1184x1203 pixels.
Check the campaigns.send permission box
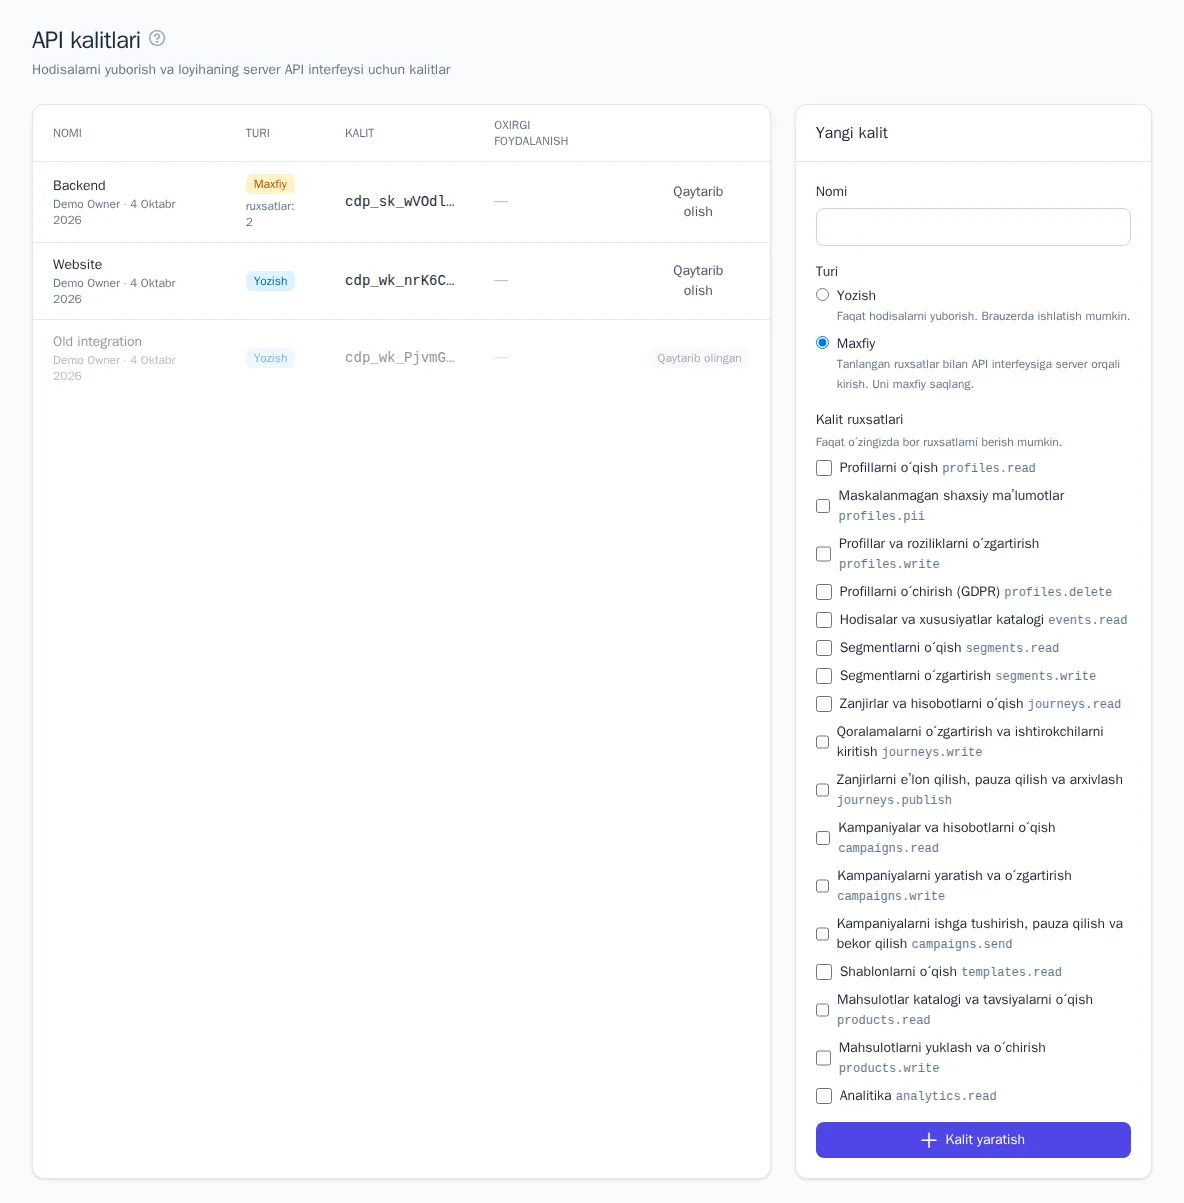click(823, 934)
